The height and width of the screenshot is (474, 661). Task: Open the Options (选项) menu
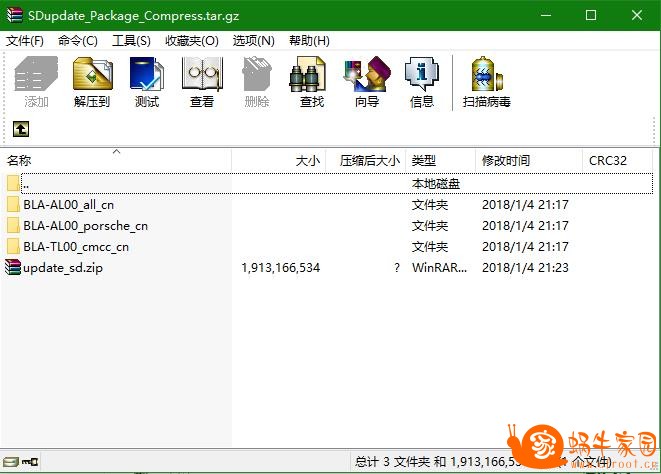point(253,41)
